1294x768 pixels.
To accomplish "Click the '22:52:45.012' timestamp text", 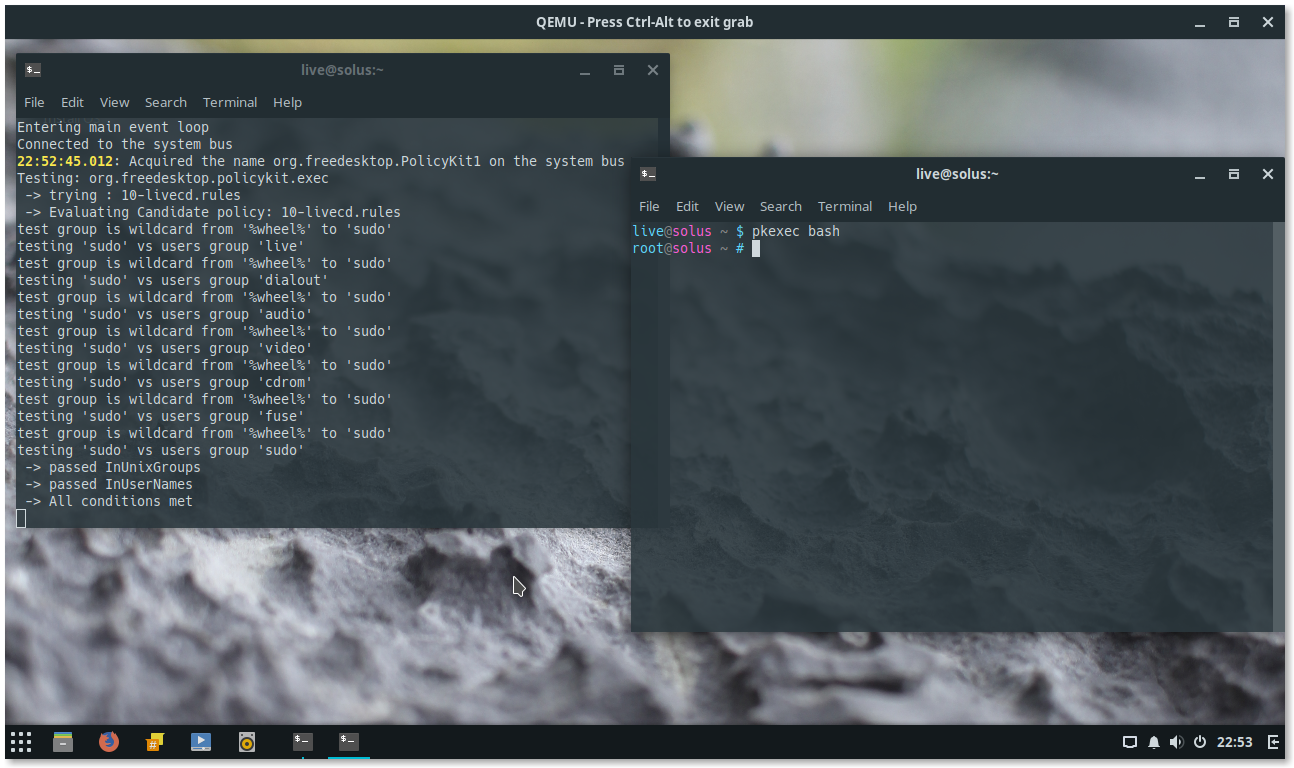I will tap(65, 161).
